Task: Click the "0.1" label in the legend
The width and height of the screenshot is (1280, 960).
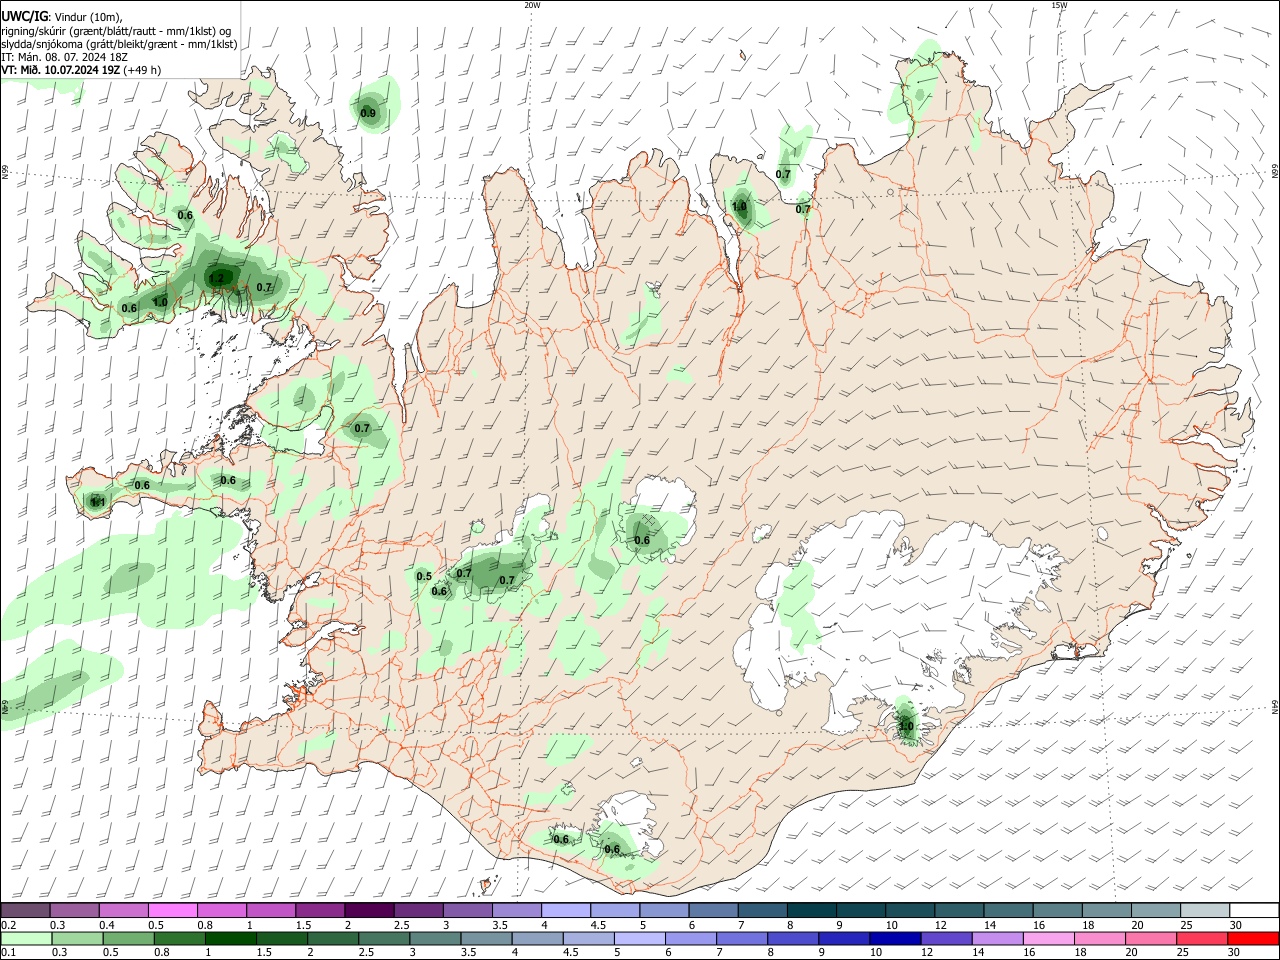Action: point(8,953)
